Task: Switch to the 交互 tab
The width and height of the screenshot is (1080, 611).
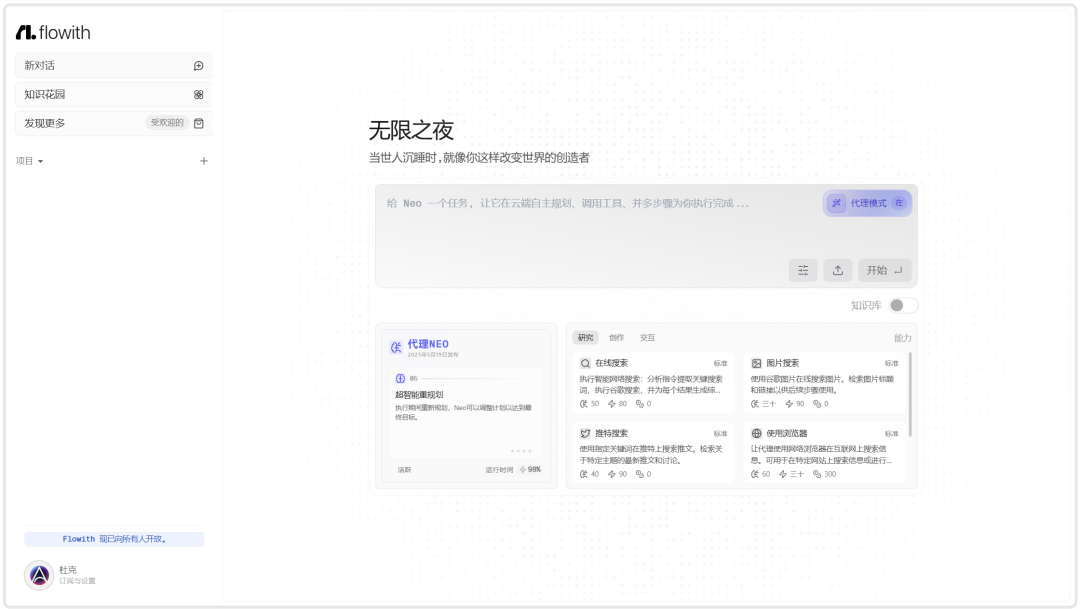Action: tap(647, 338)
